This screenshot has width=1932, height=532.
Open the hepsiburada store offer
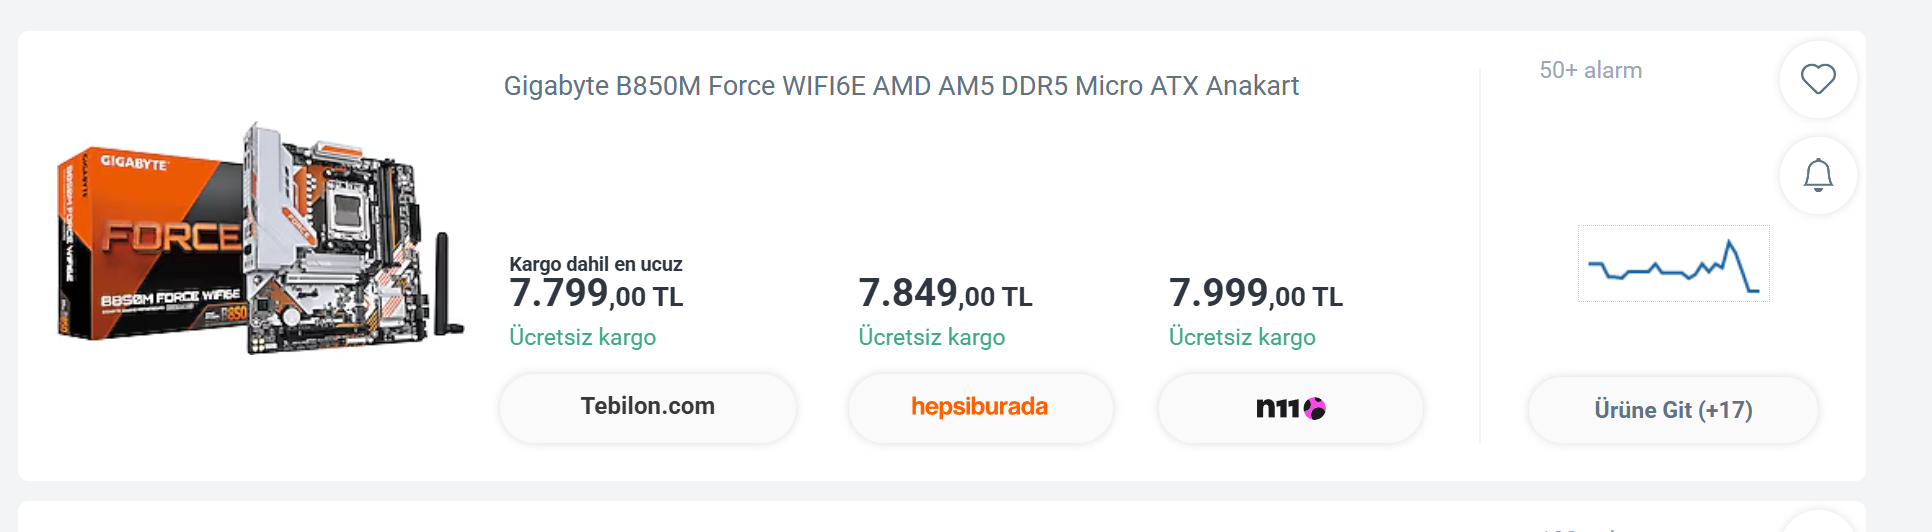point(980,407)
